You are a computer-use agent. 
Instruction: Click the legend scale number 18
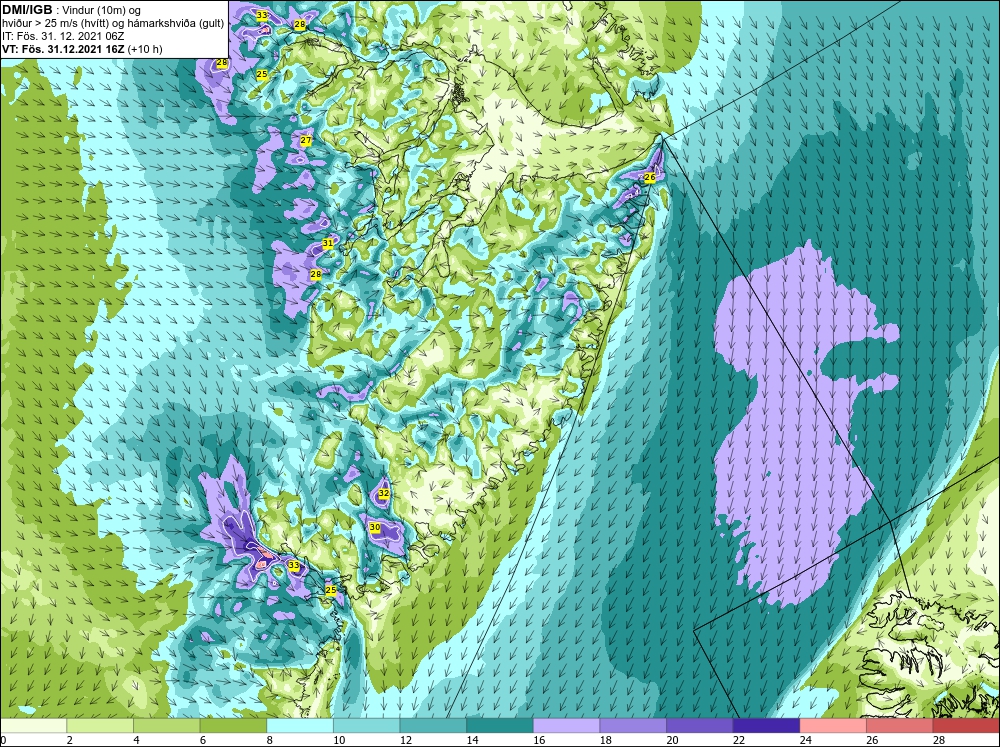tap(606, 740)
